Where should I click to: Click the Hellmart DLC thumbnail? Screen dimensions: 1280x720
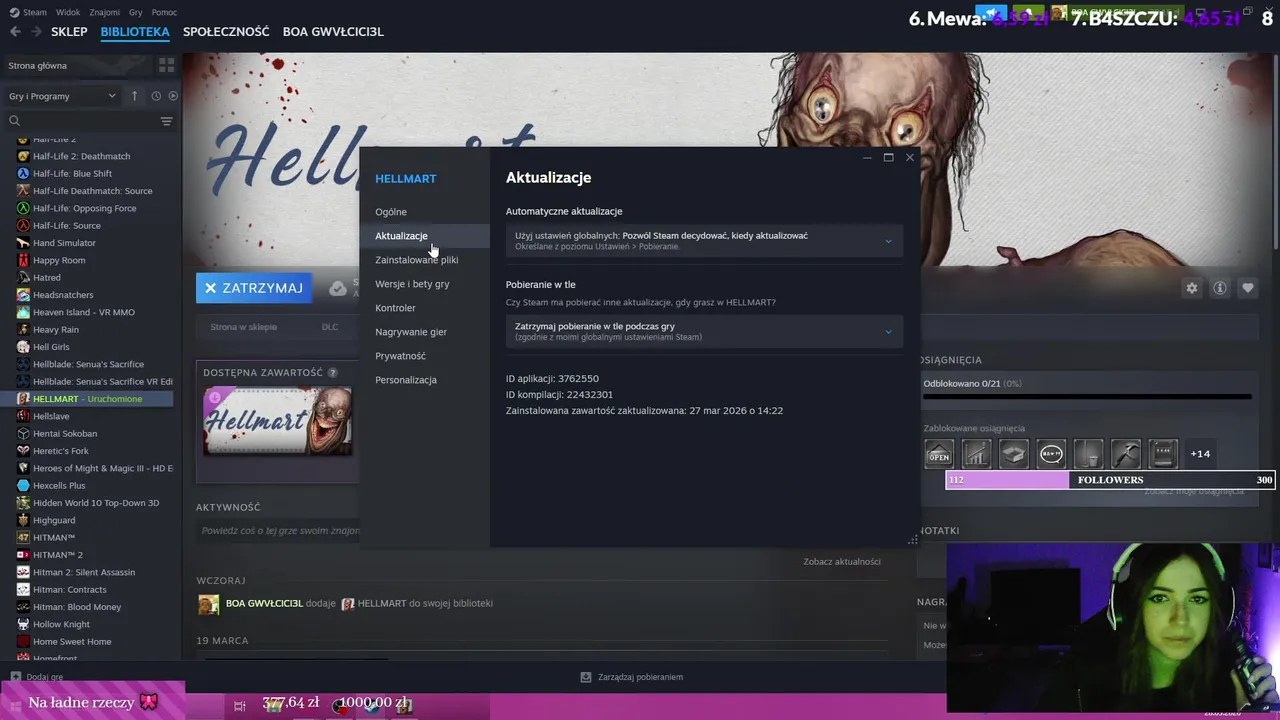278,421
